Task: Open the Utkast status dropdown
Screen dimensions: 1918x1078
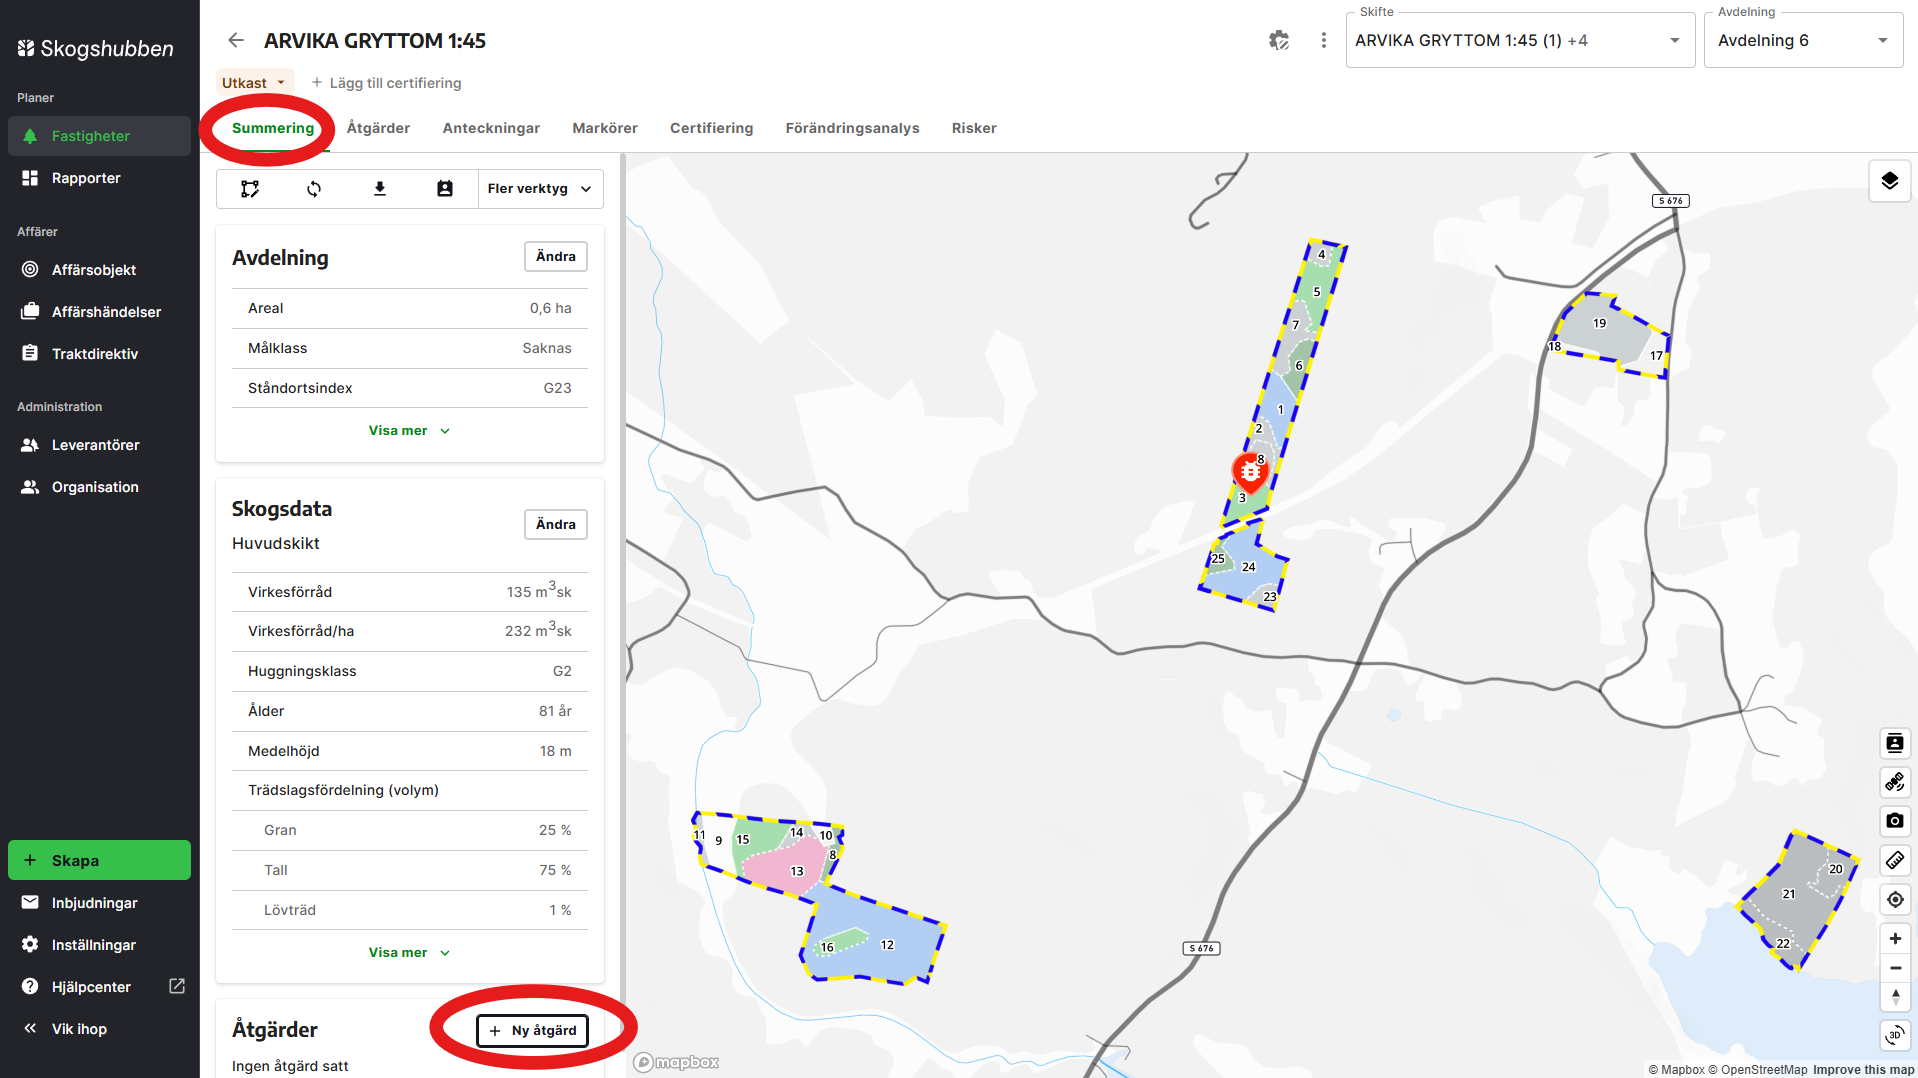Action: coord(254,83)
